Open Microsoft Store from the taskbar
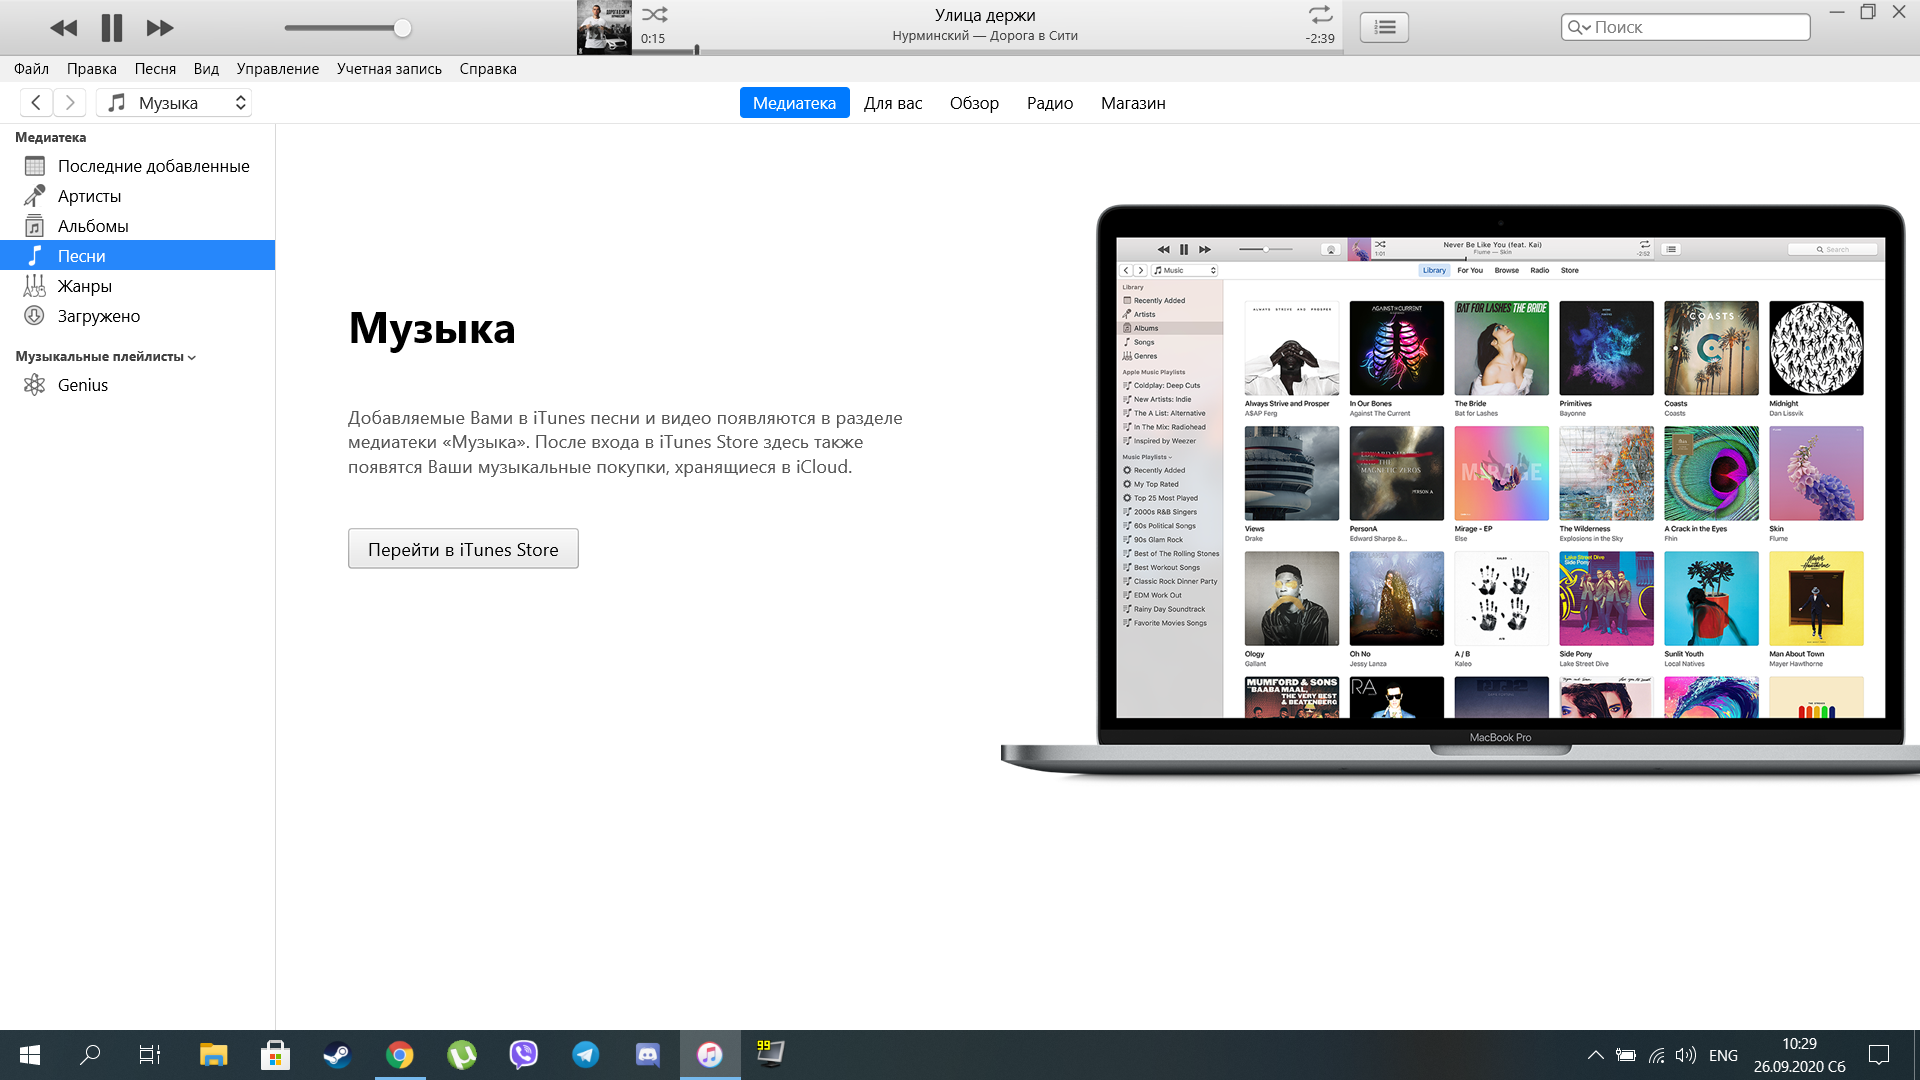 (x=275, y=1055)
